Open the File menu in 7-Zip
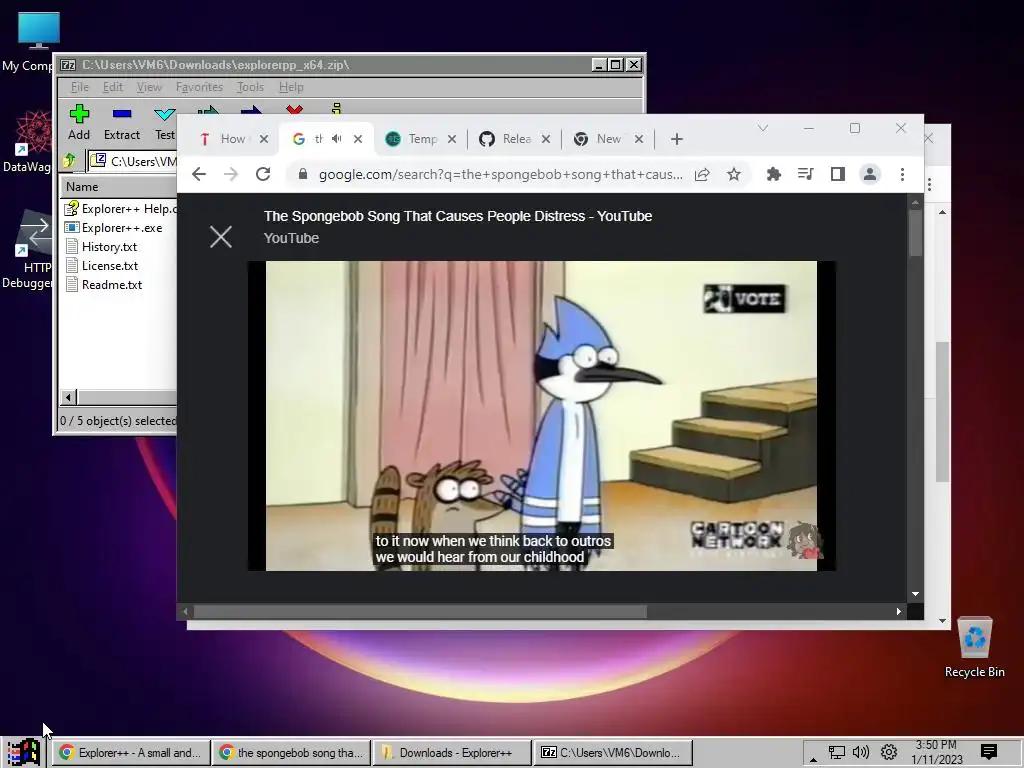Image resolution: width=1024 pixels, height=768 pixels. 80,87
